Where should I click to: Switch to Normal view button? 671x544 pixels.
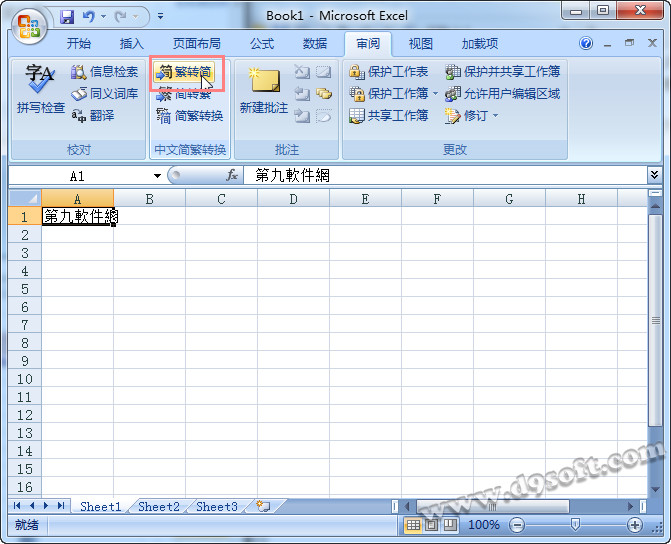pos(413,525)
